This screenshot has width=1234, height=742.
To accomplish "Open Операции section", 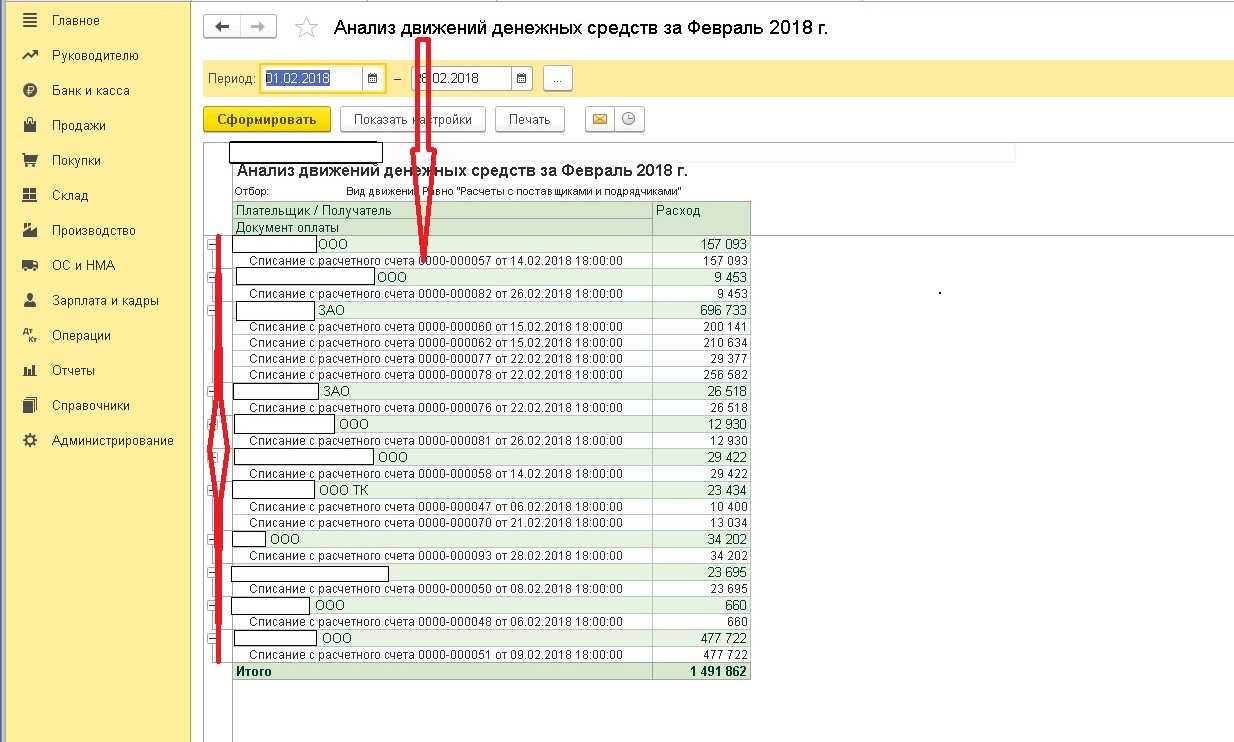I will [82, 335].
